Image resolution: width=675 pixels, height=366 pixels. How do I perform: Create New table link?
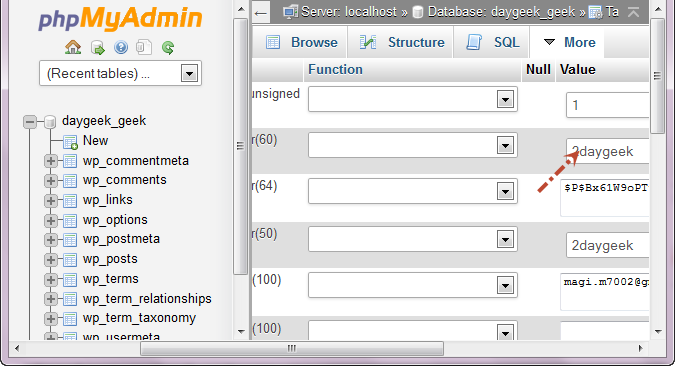click(96, 140)
